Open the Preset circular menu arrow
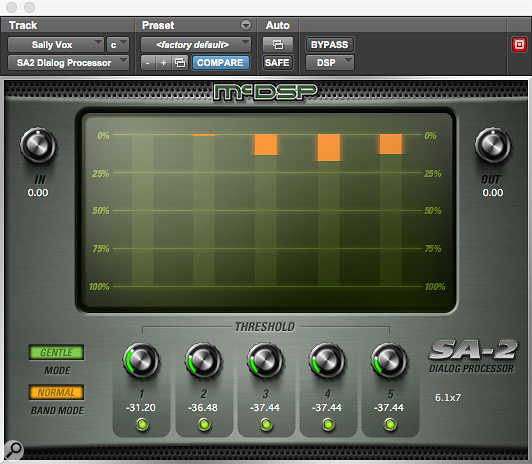The height and width of the screenshot is (464, 532). 246,25
